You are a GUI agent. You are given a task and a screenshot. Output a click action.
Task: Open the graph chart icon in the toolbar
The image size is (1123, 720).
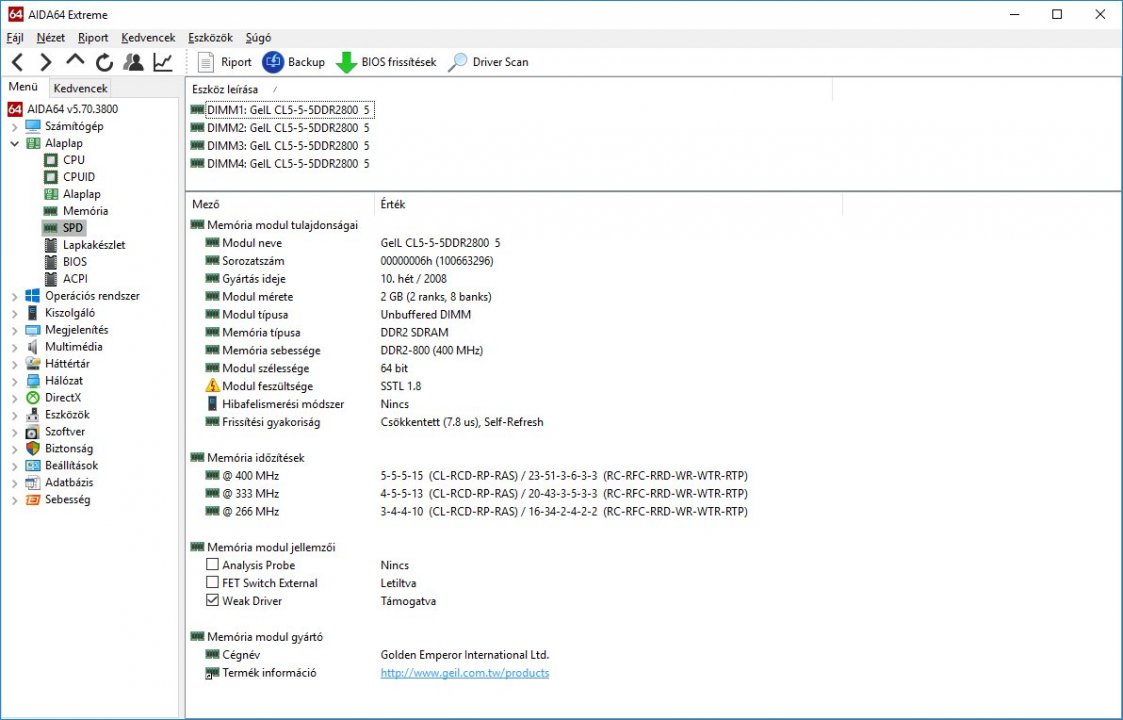[163, 62]
